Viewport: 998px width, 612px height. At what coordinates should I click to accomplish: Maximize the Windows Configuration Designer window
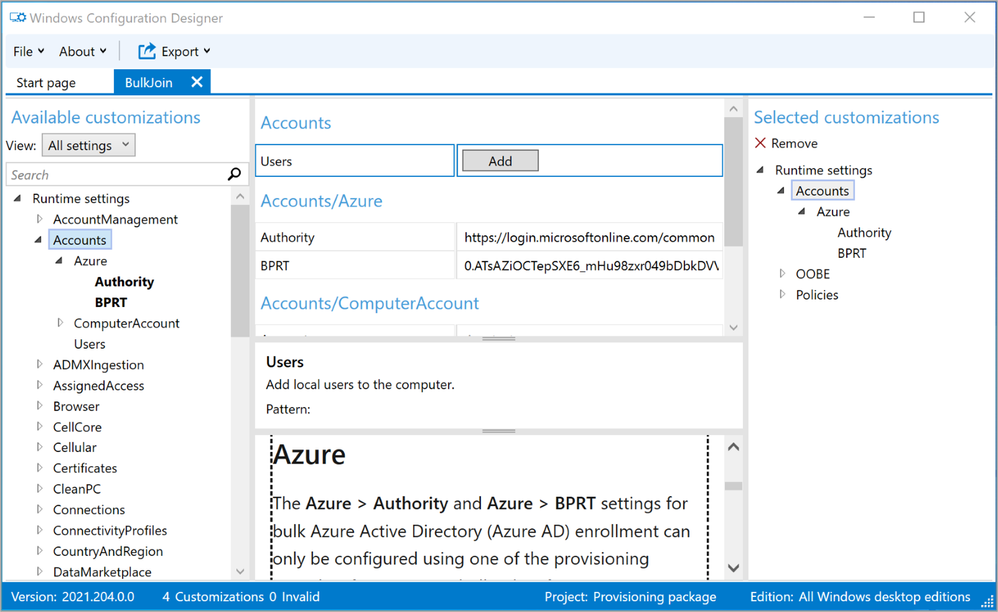point(918,17)
